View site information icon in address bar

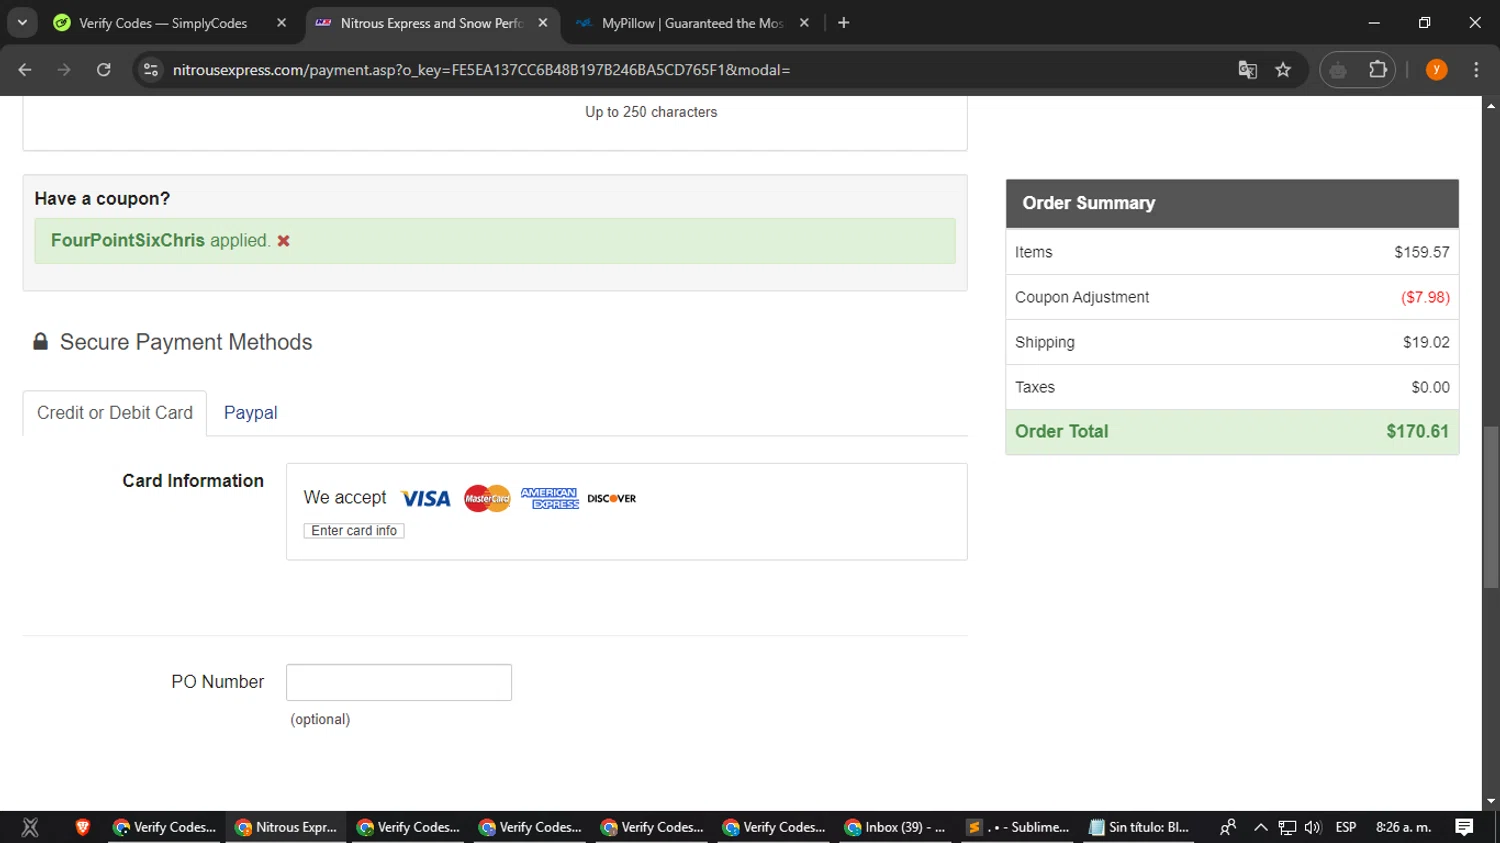(x=151, y=70)
